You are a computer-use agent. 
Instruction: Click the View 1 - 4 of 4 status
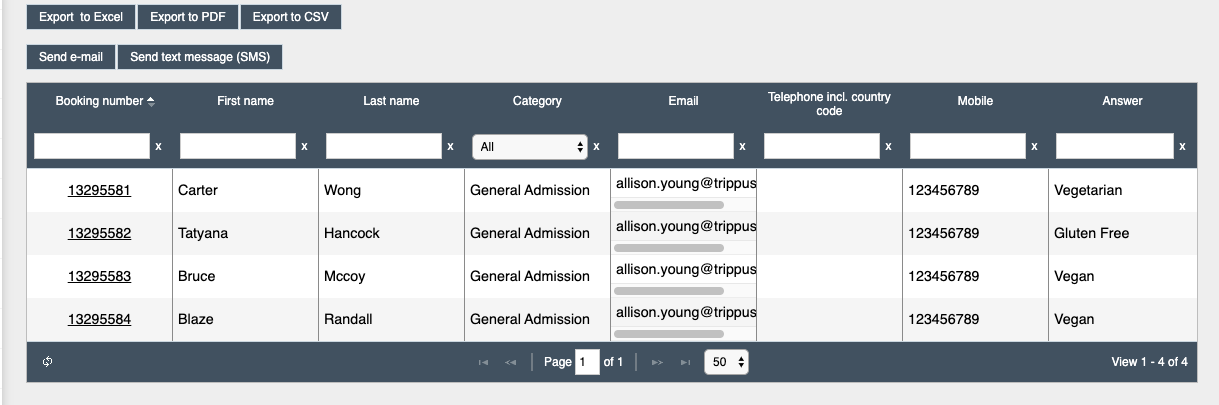[x=1149, y=362]
